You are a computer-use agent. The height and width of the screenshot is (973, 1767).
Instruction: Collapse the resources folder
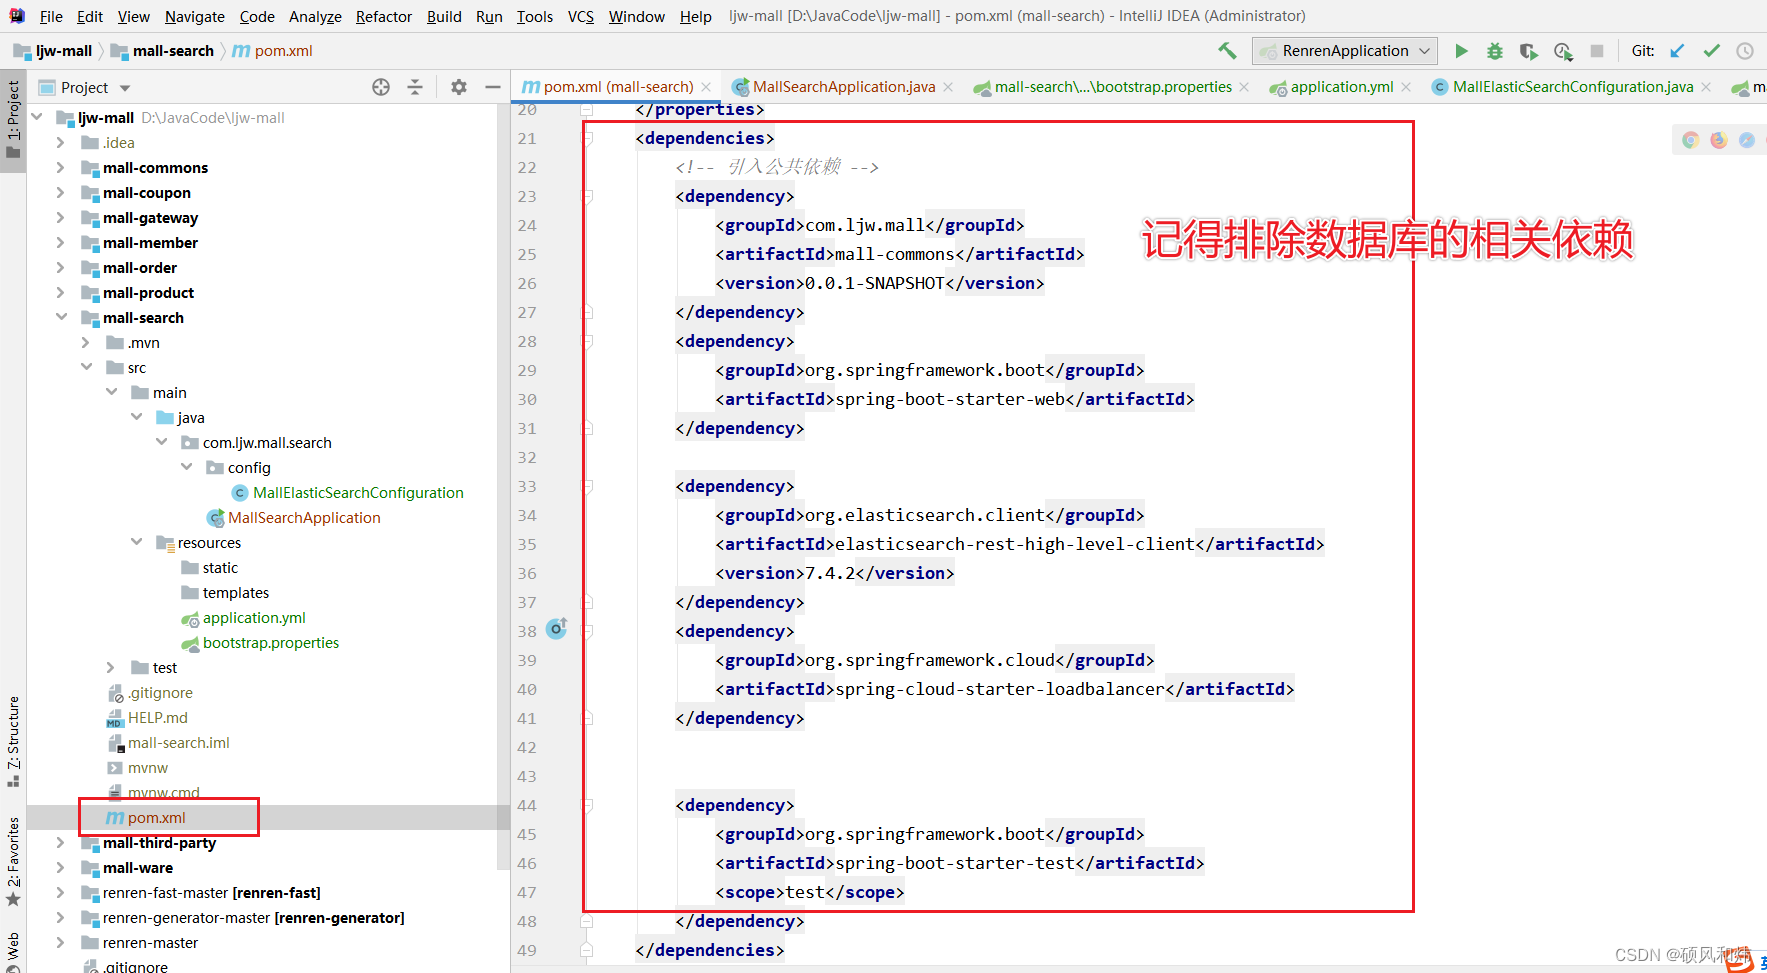click(136, 542)
